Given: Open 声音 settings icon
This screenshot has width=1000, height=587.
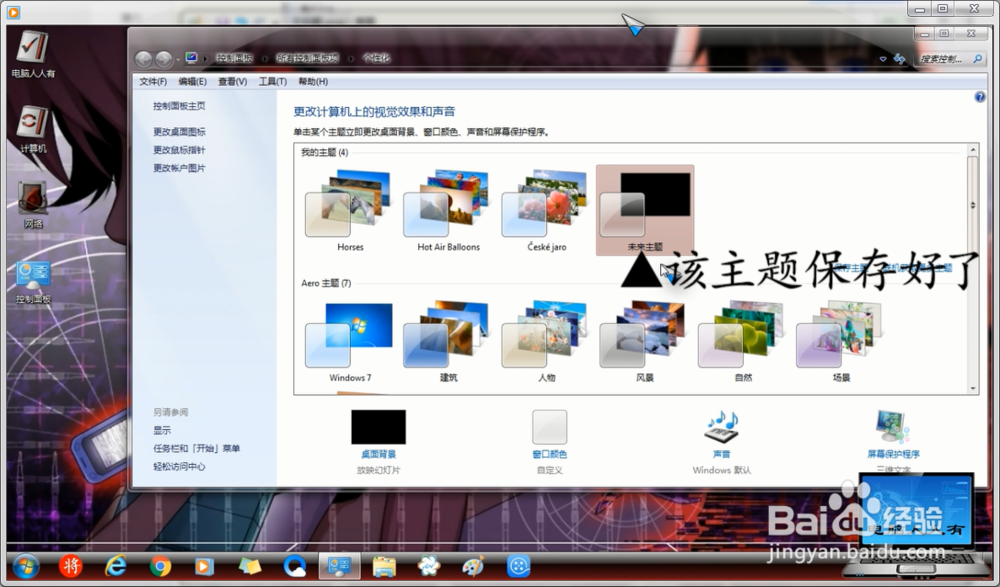Looking at the screenshot, I should tap(721, 427).
